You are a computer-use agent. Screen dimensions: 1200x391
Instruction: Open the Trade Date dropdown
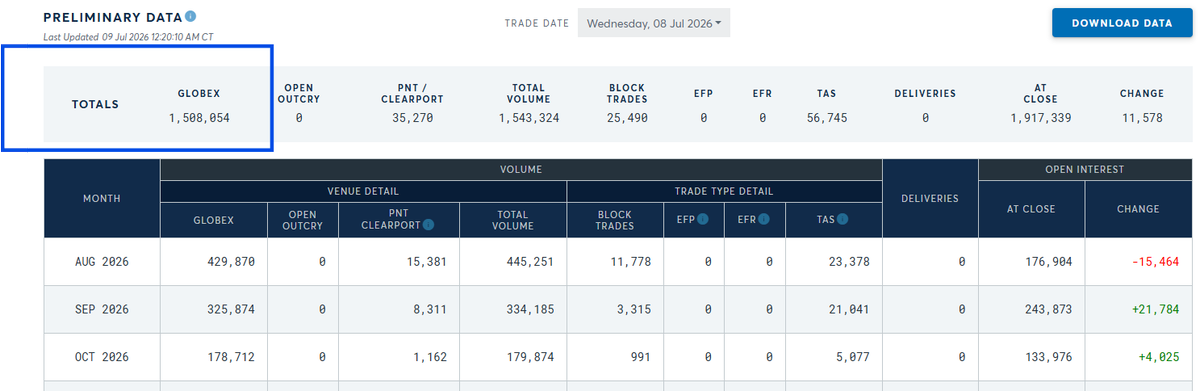click(x=654, y=23)
